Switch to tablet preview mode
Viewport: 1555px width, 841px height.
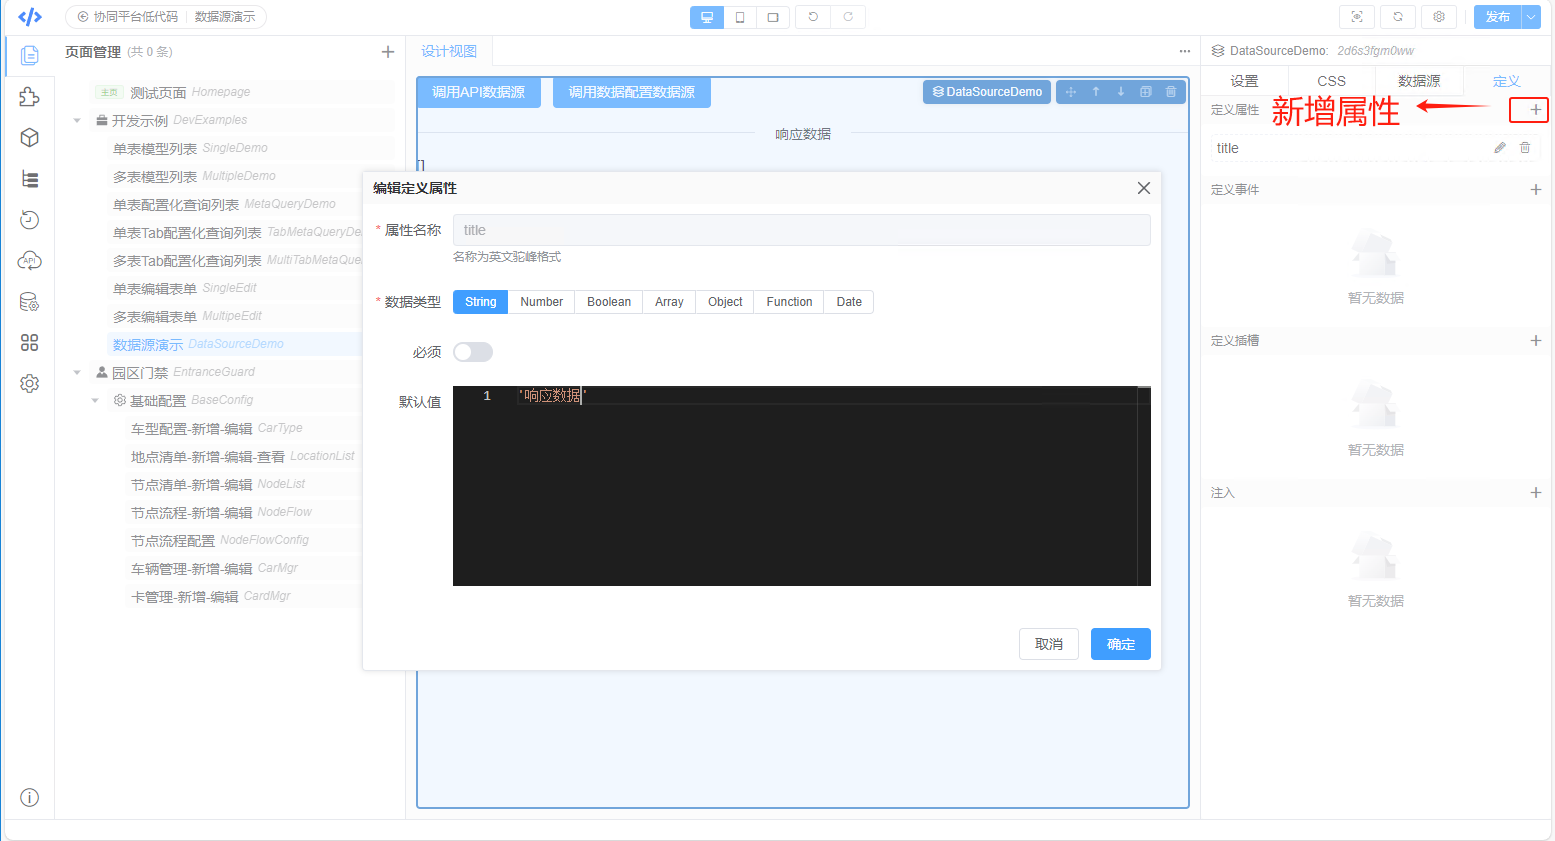(x=773, y=17)
